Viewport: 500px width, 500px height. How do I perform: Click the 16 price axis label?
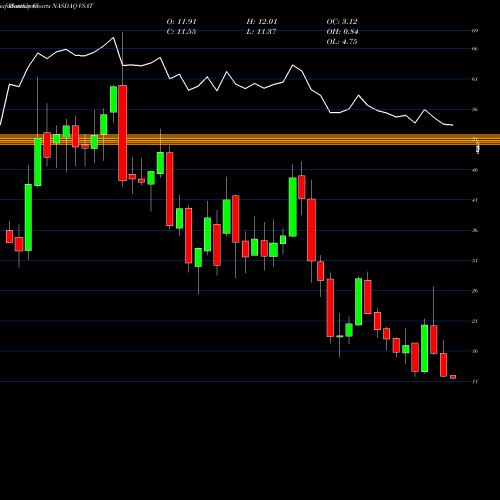[x=475, y=351]
